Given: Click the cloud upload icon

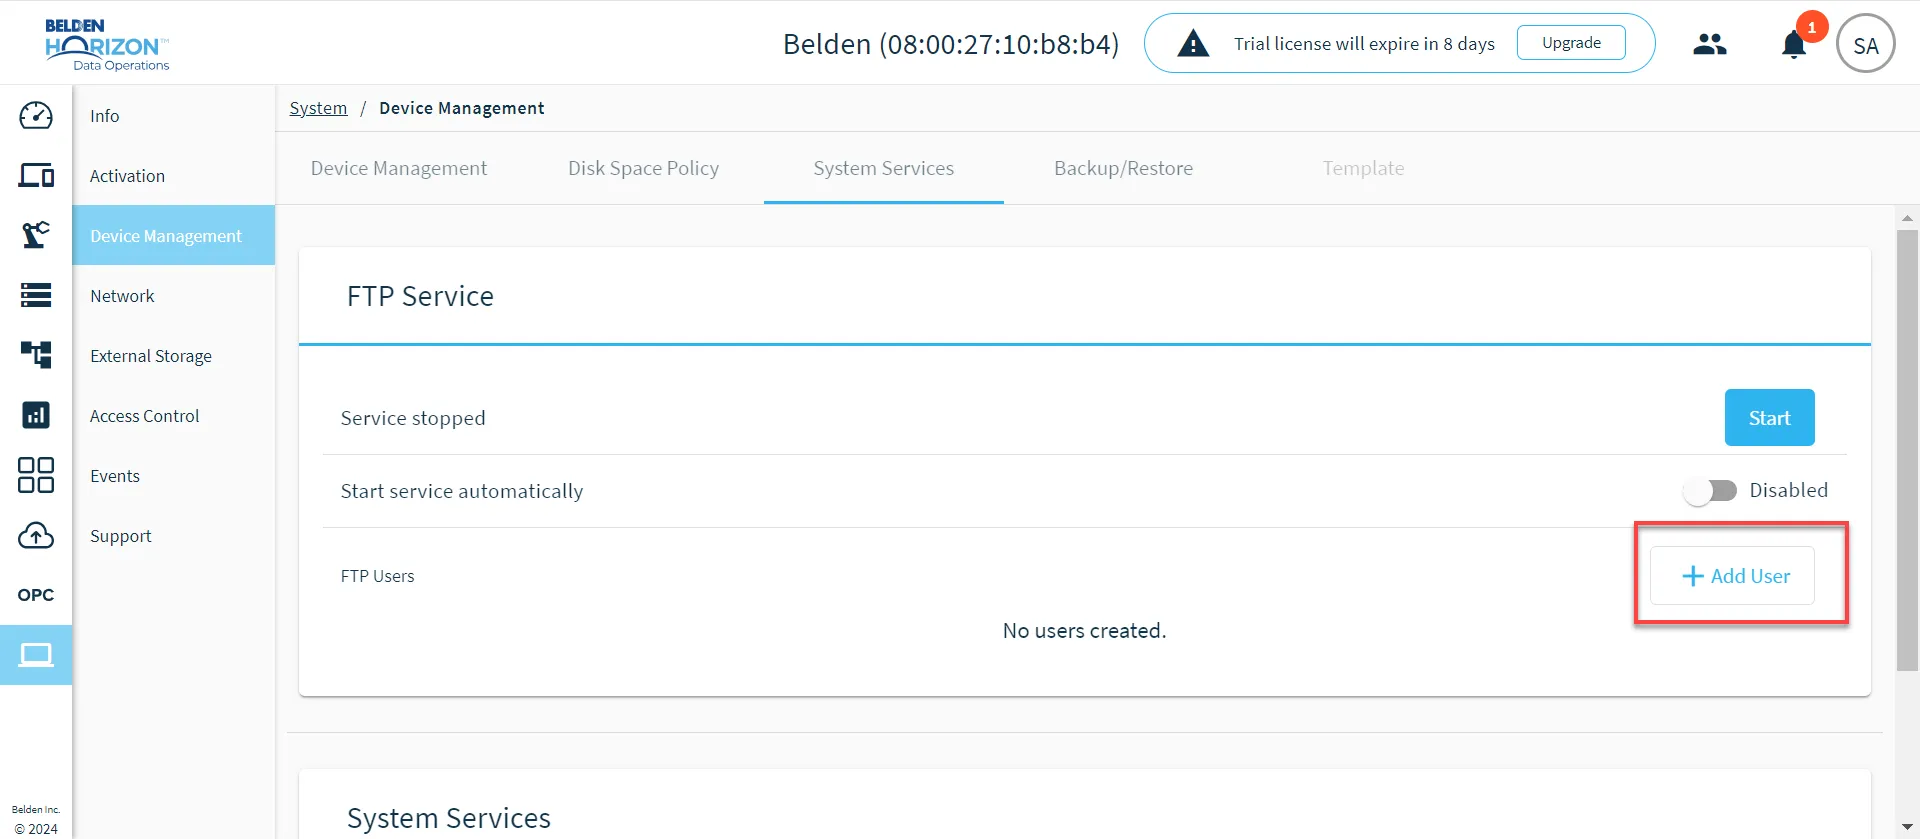Looking at the screenshot, I should pyautogui.click(x=36, y=535).
